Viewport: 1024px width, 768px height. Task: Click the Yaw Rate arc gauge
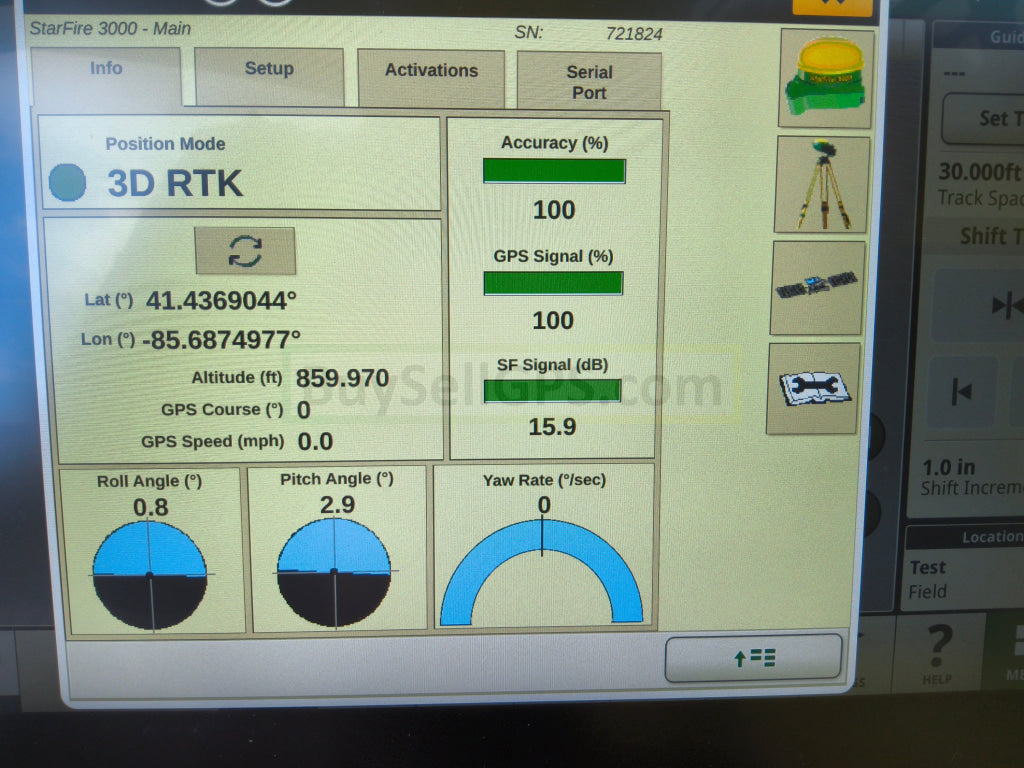[541, 571]
